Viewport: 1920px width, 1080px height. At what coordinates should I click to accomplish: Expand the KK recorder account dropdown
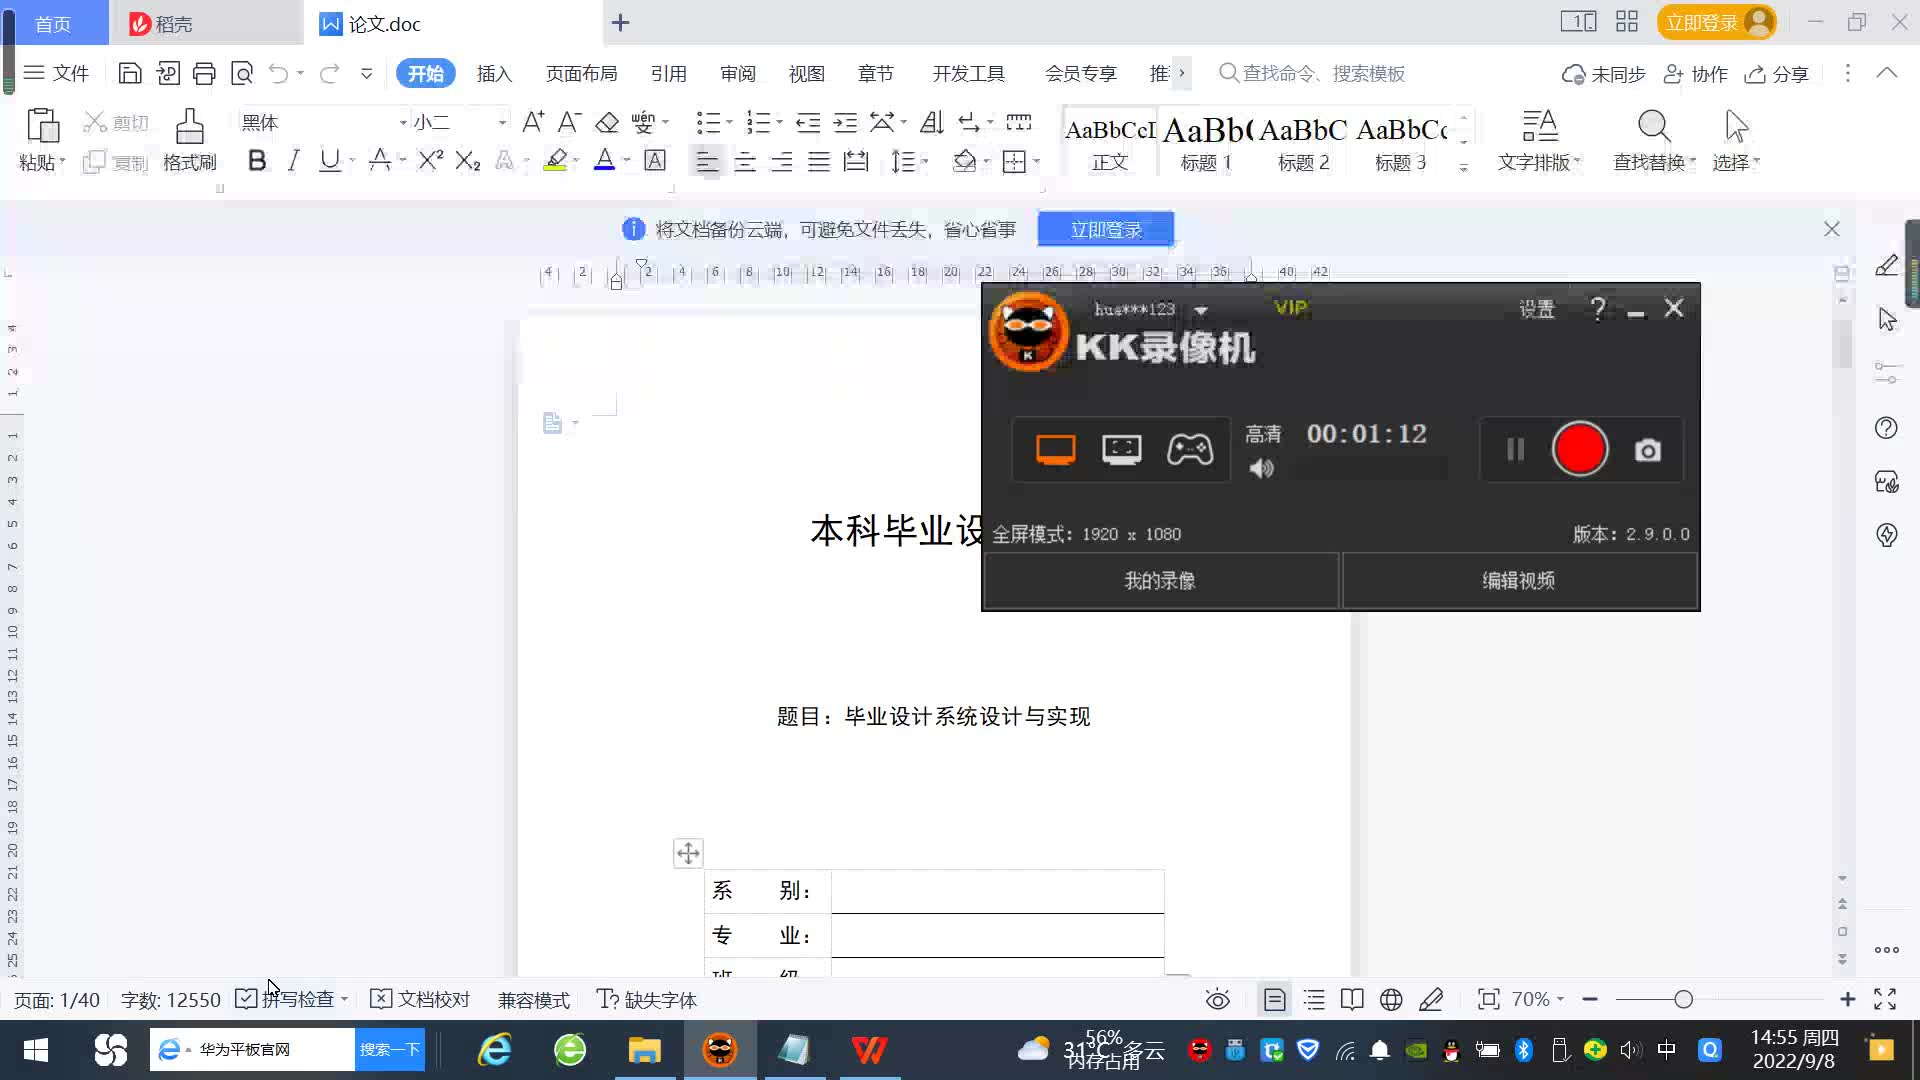[1201, 310]
